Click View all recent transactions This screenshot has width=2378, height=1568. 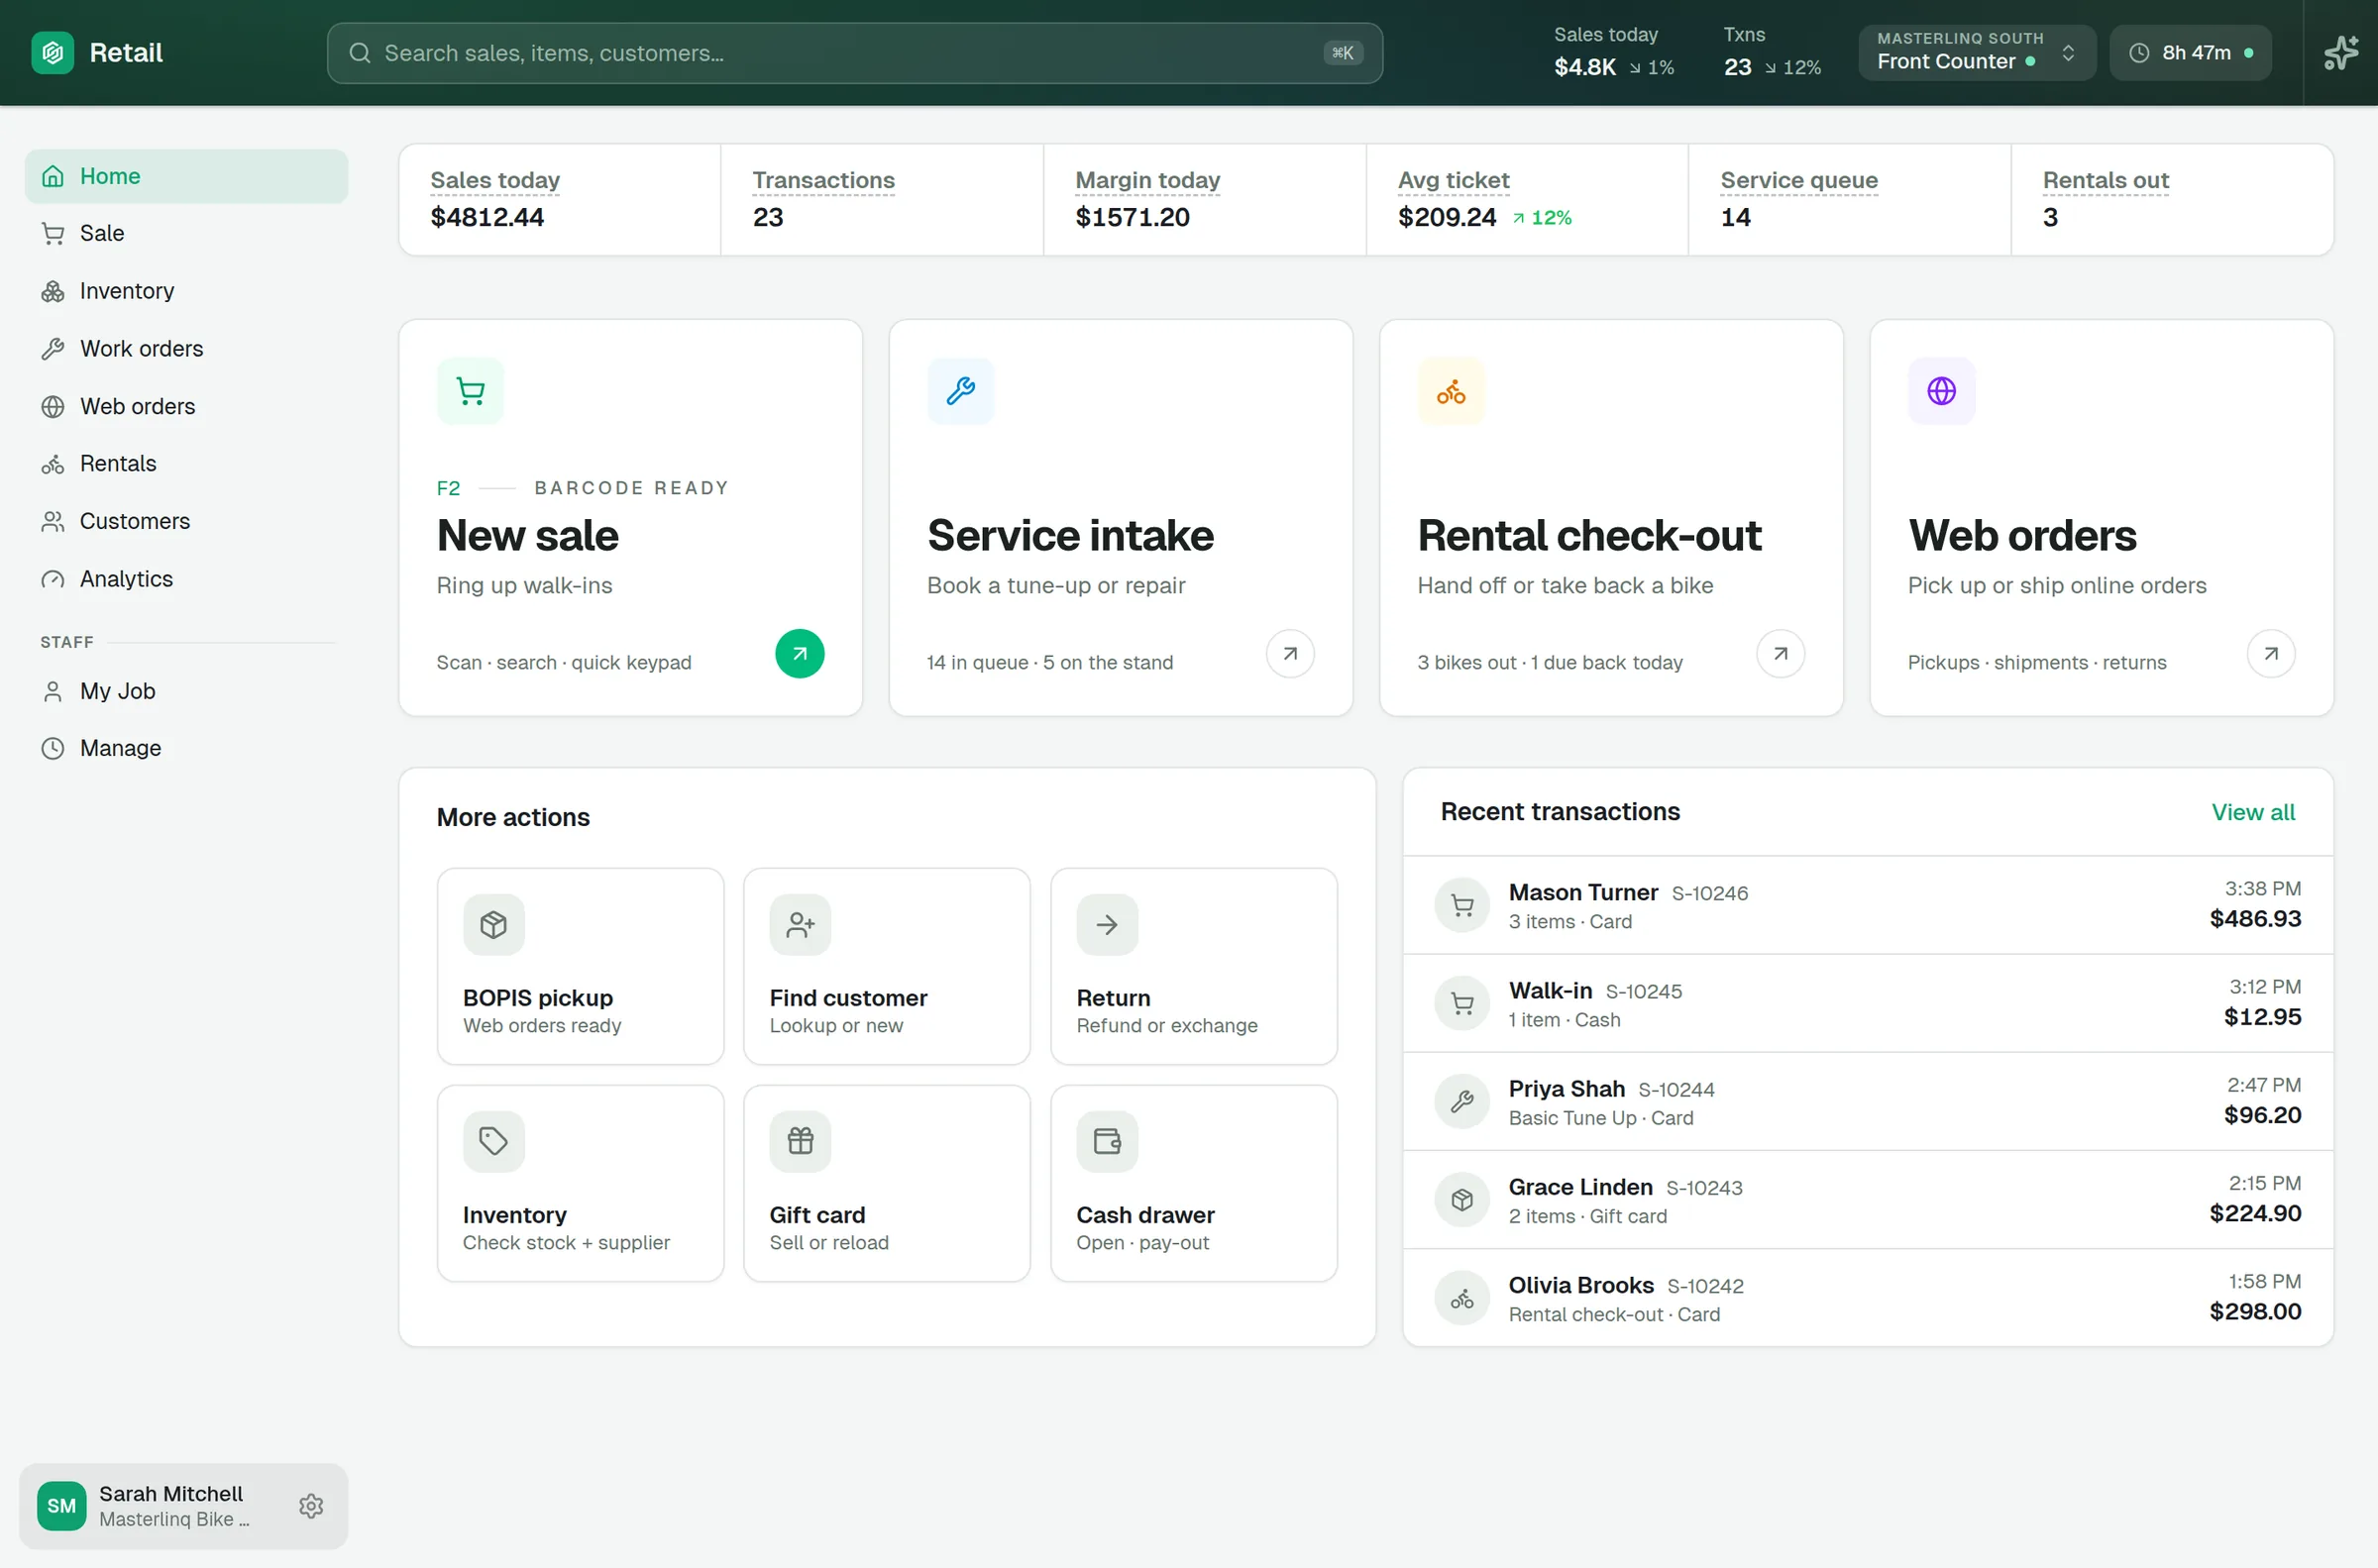coord(2252,812)
